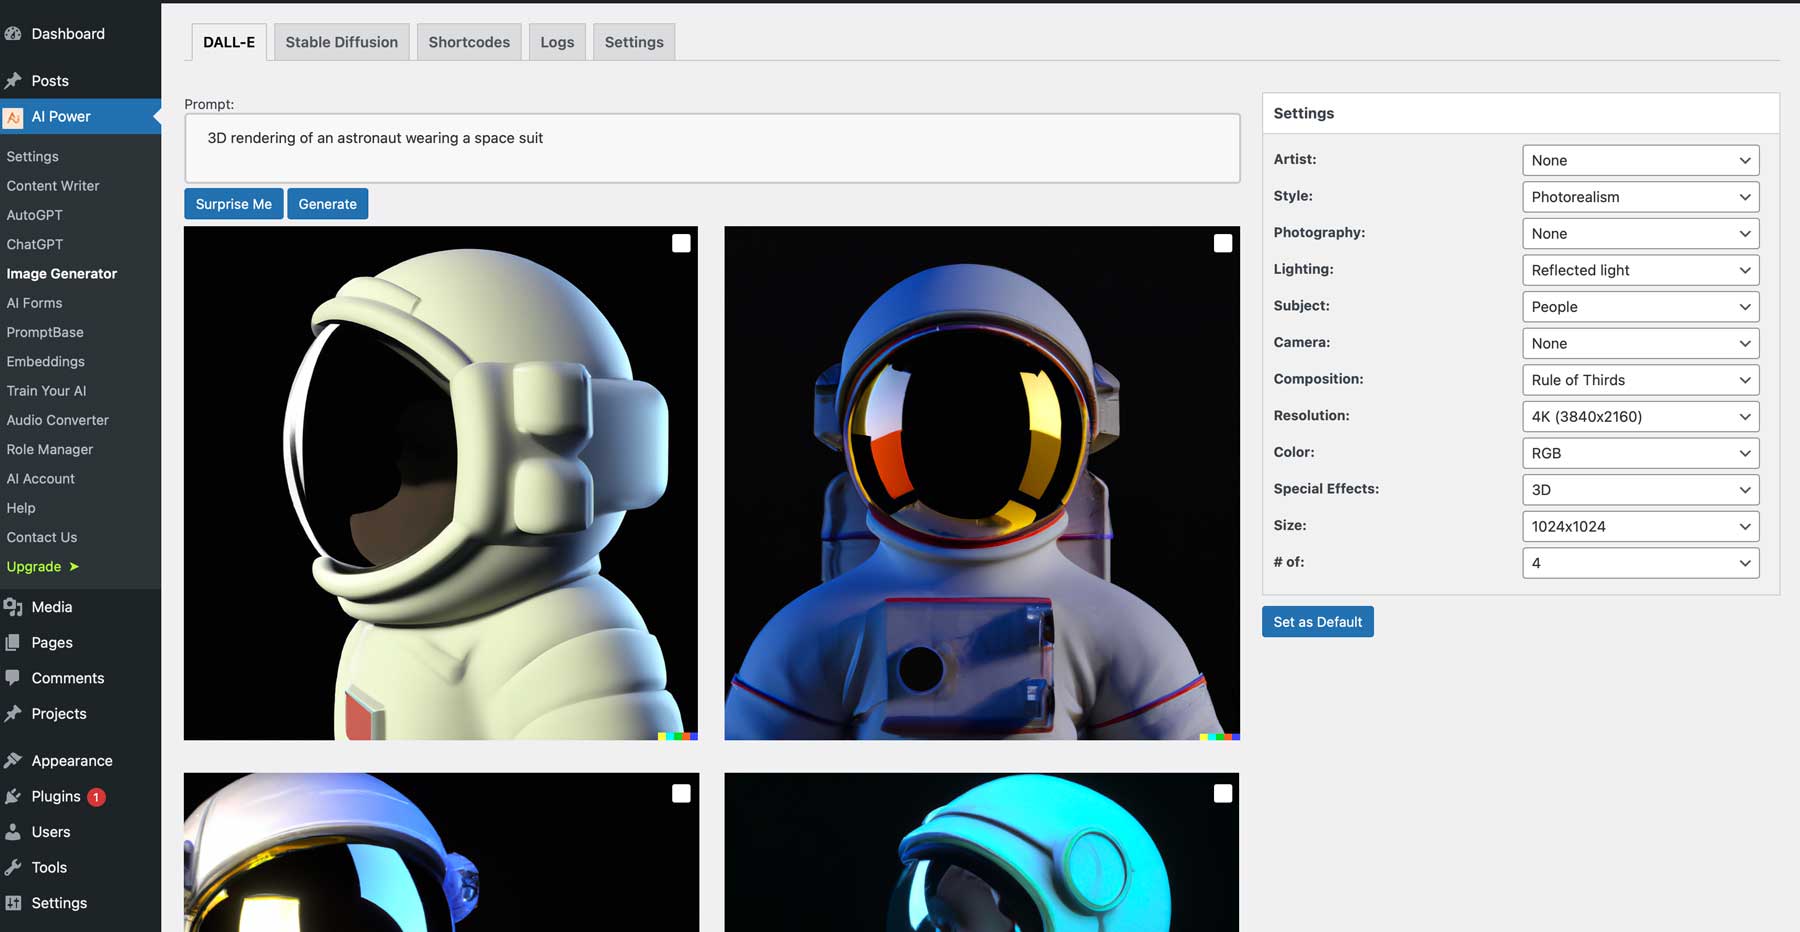Viewport: 1800px width, 932px height.
Task: Open the Lighting dropdown for Reflected light
Action: [x=1640, y=269]
